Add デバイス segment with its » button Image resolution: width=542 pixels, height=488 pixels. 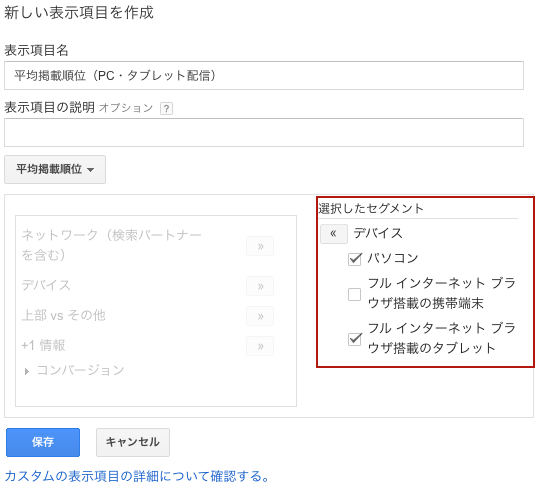click(x=260, y=286)
